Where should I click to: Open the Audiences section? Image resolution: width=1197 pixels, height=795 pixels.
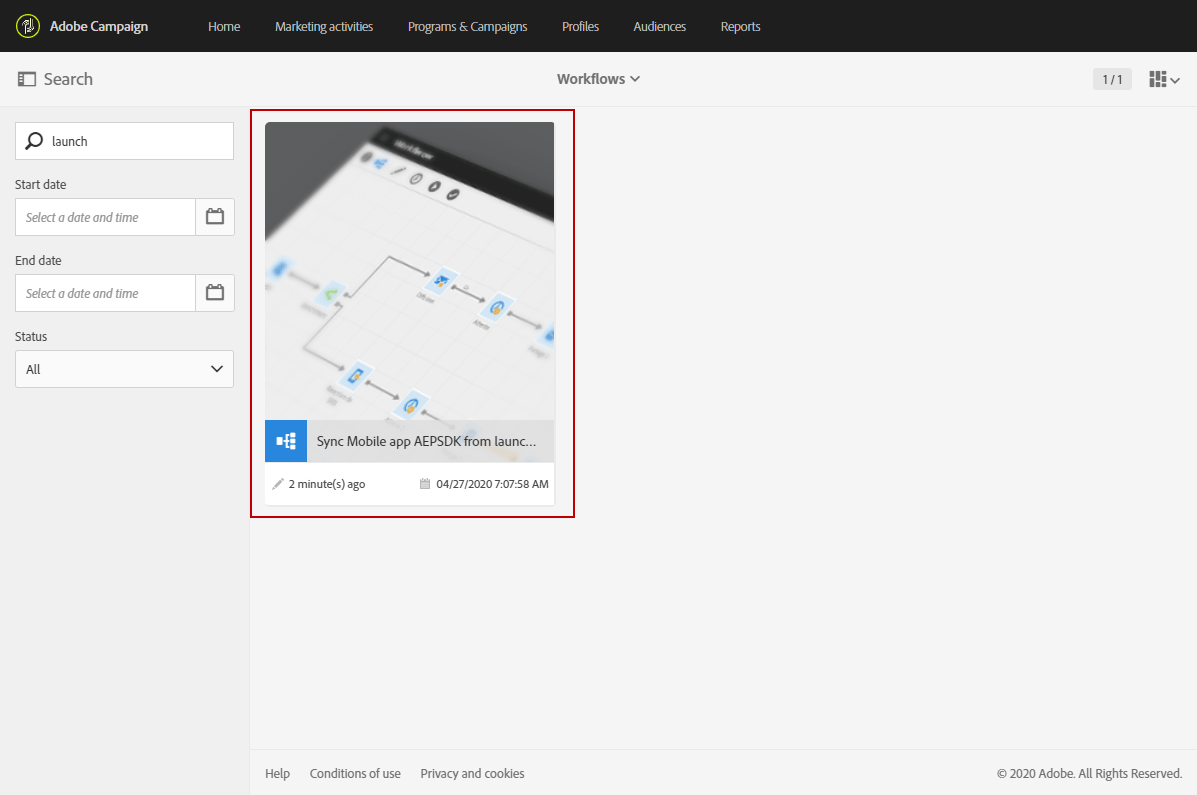[x=659, y=26]
